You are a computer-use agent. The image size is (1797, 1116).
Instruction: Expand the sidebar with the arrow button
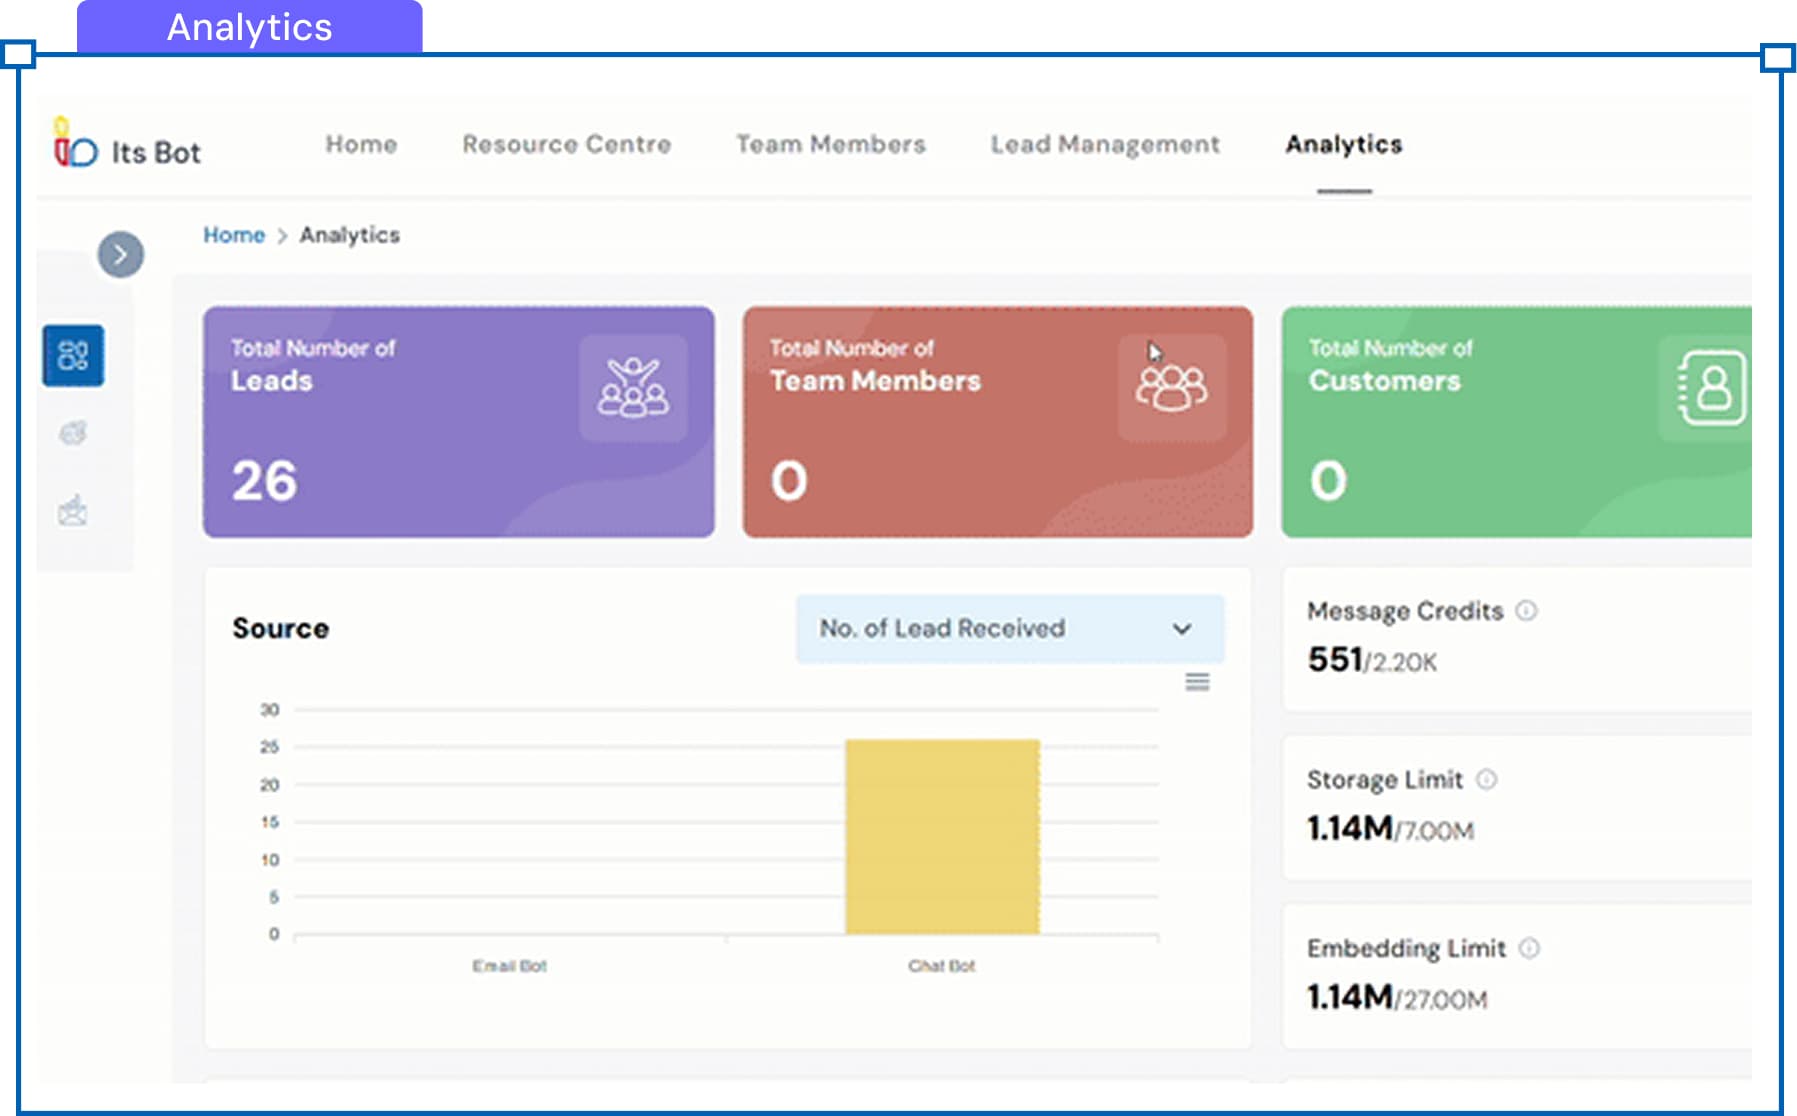click(120, 255)
